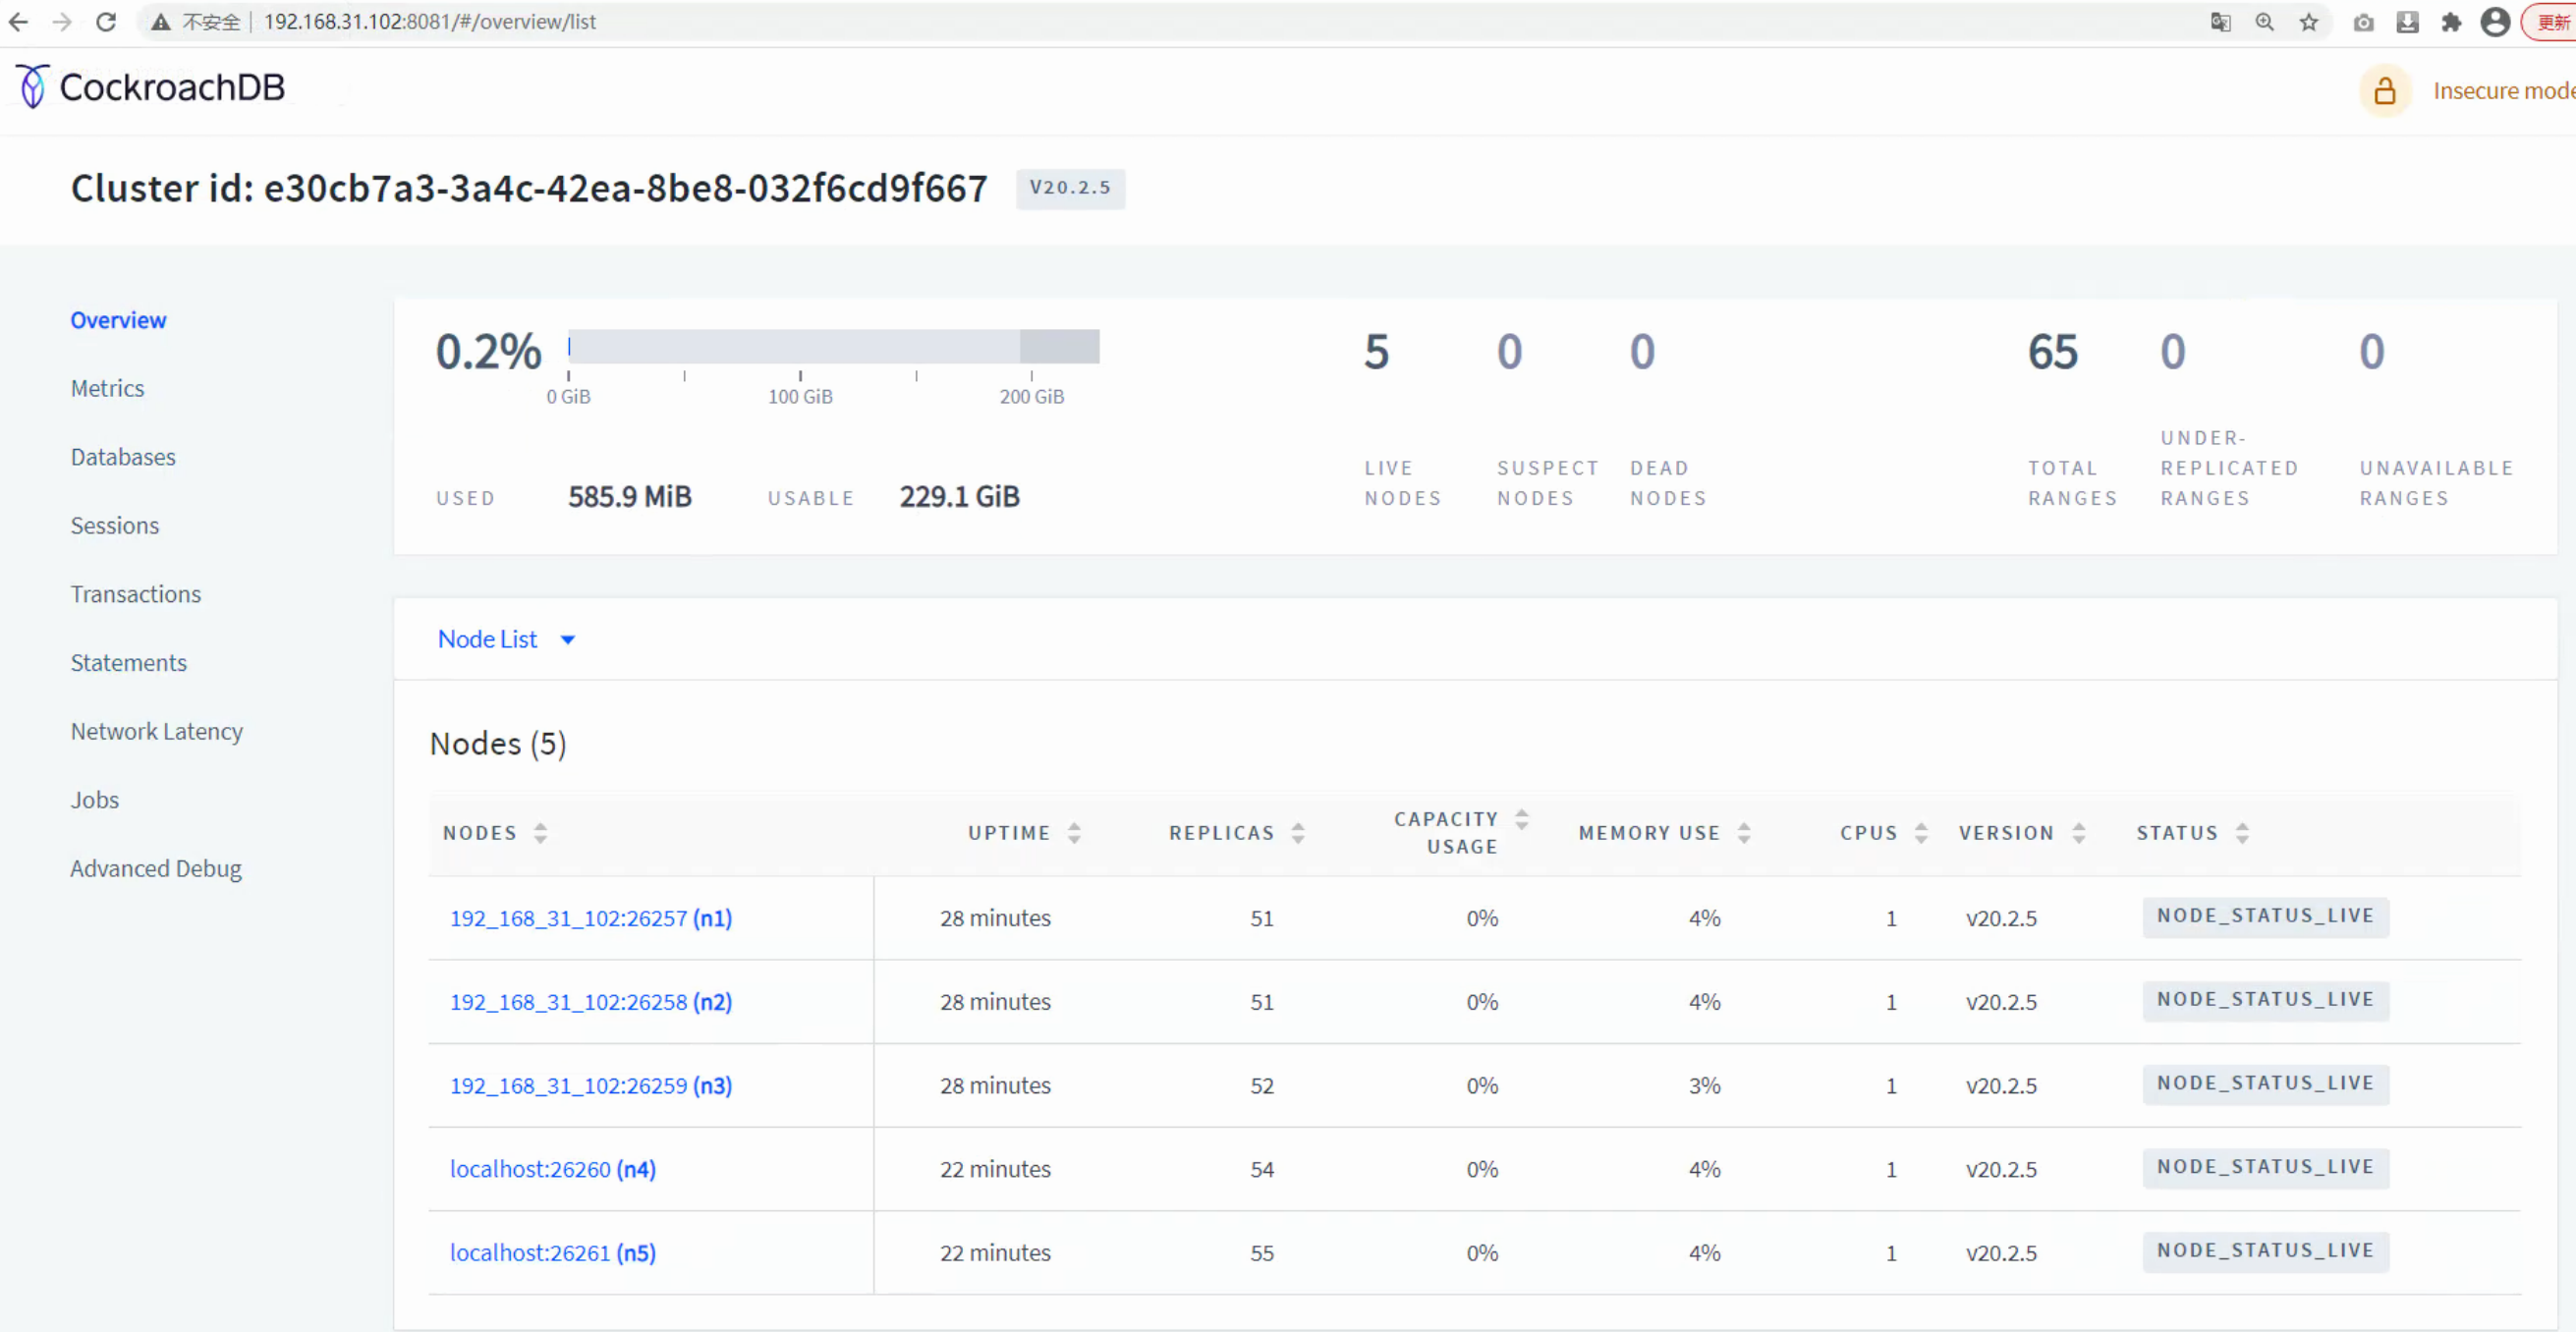2576x1332 pixels.
Task: Click n5's NODE_STATUS_LIVE badge
Action: coord(2265,1252)
